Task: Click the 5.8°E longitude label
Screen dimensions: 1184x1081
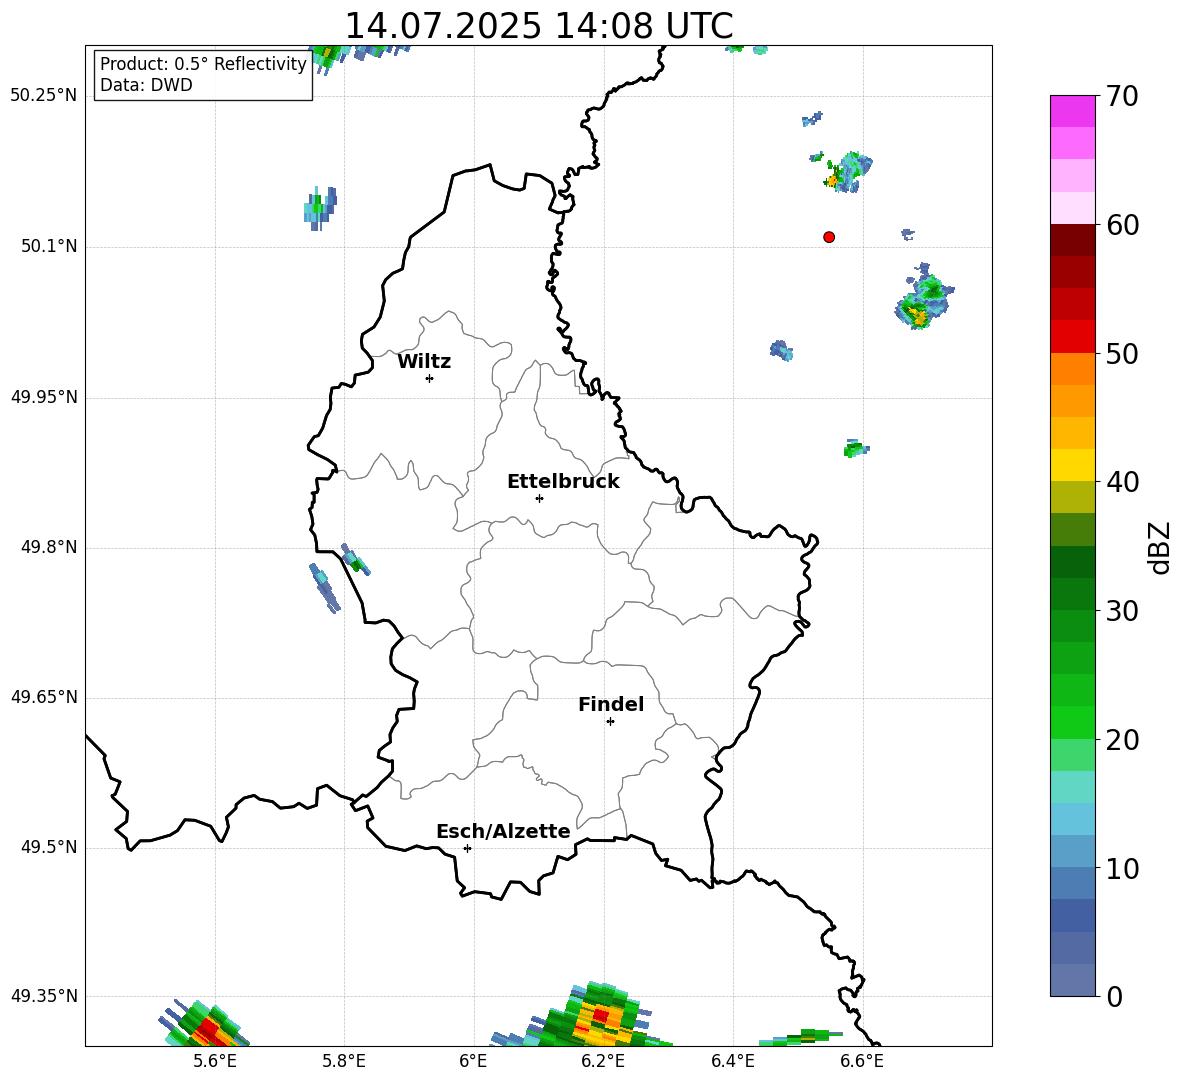Action: click(x=344, y=1061)
